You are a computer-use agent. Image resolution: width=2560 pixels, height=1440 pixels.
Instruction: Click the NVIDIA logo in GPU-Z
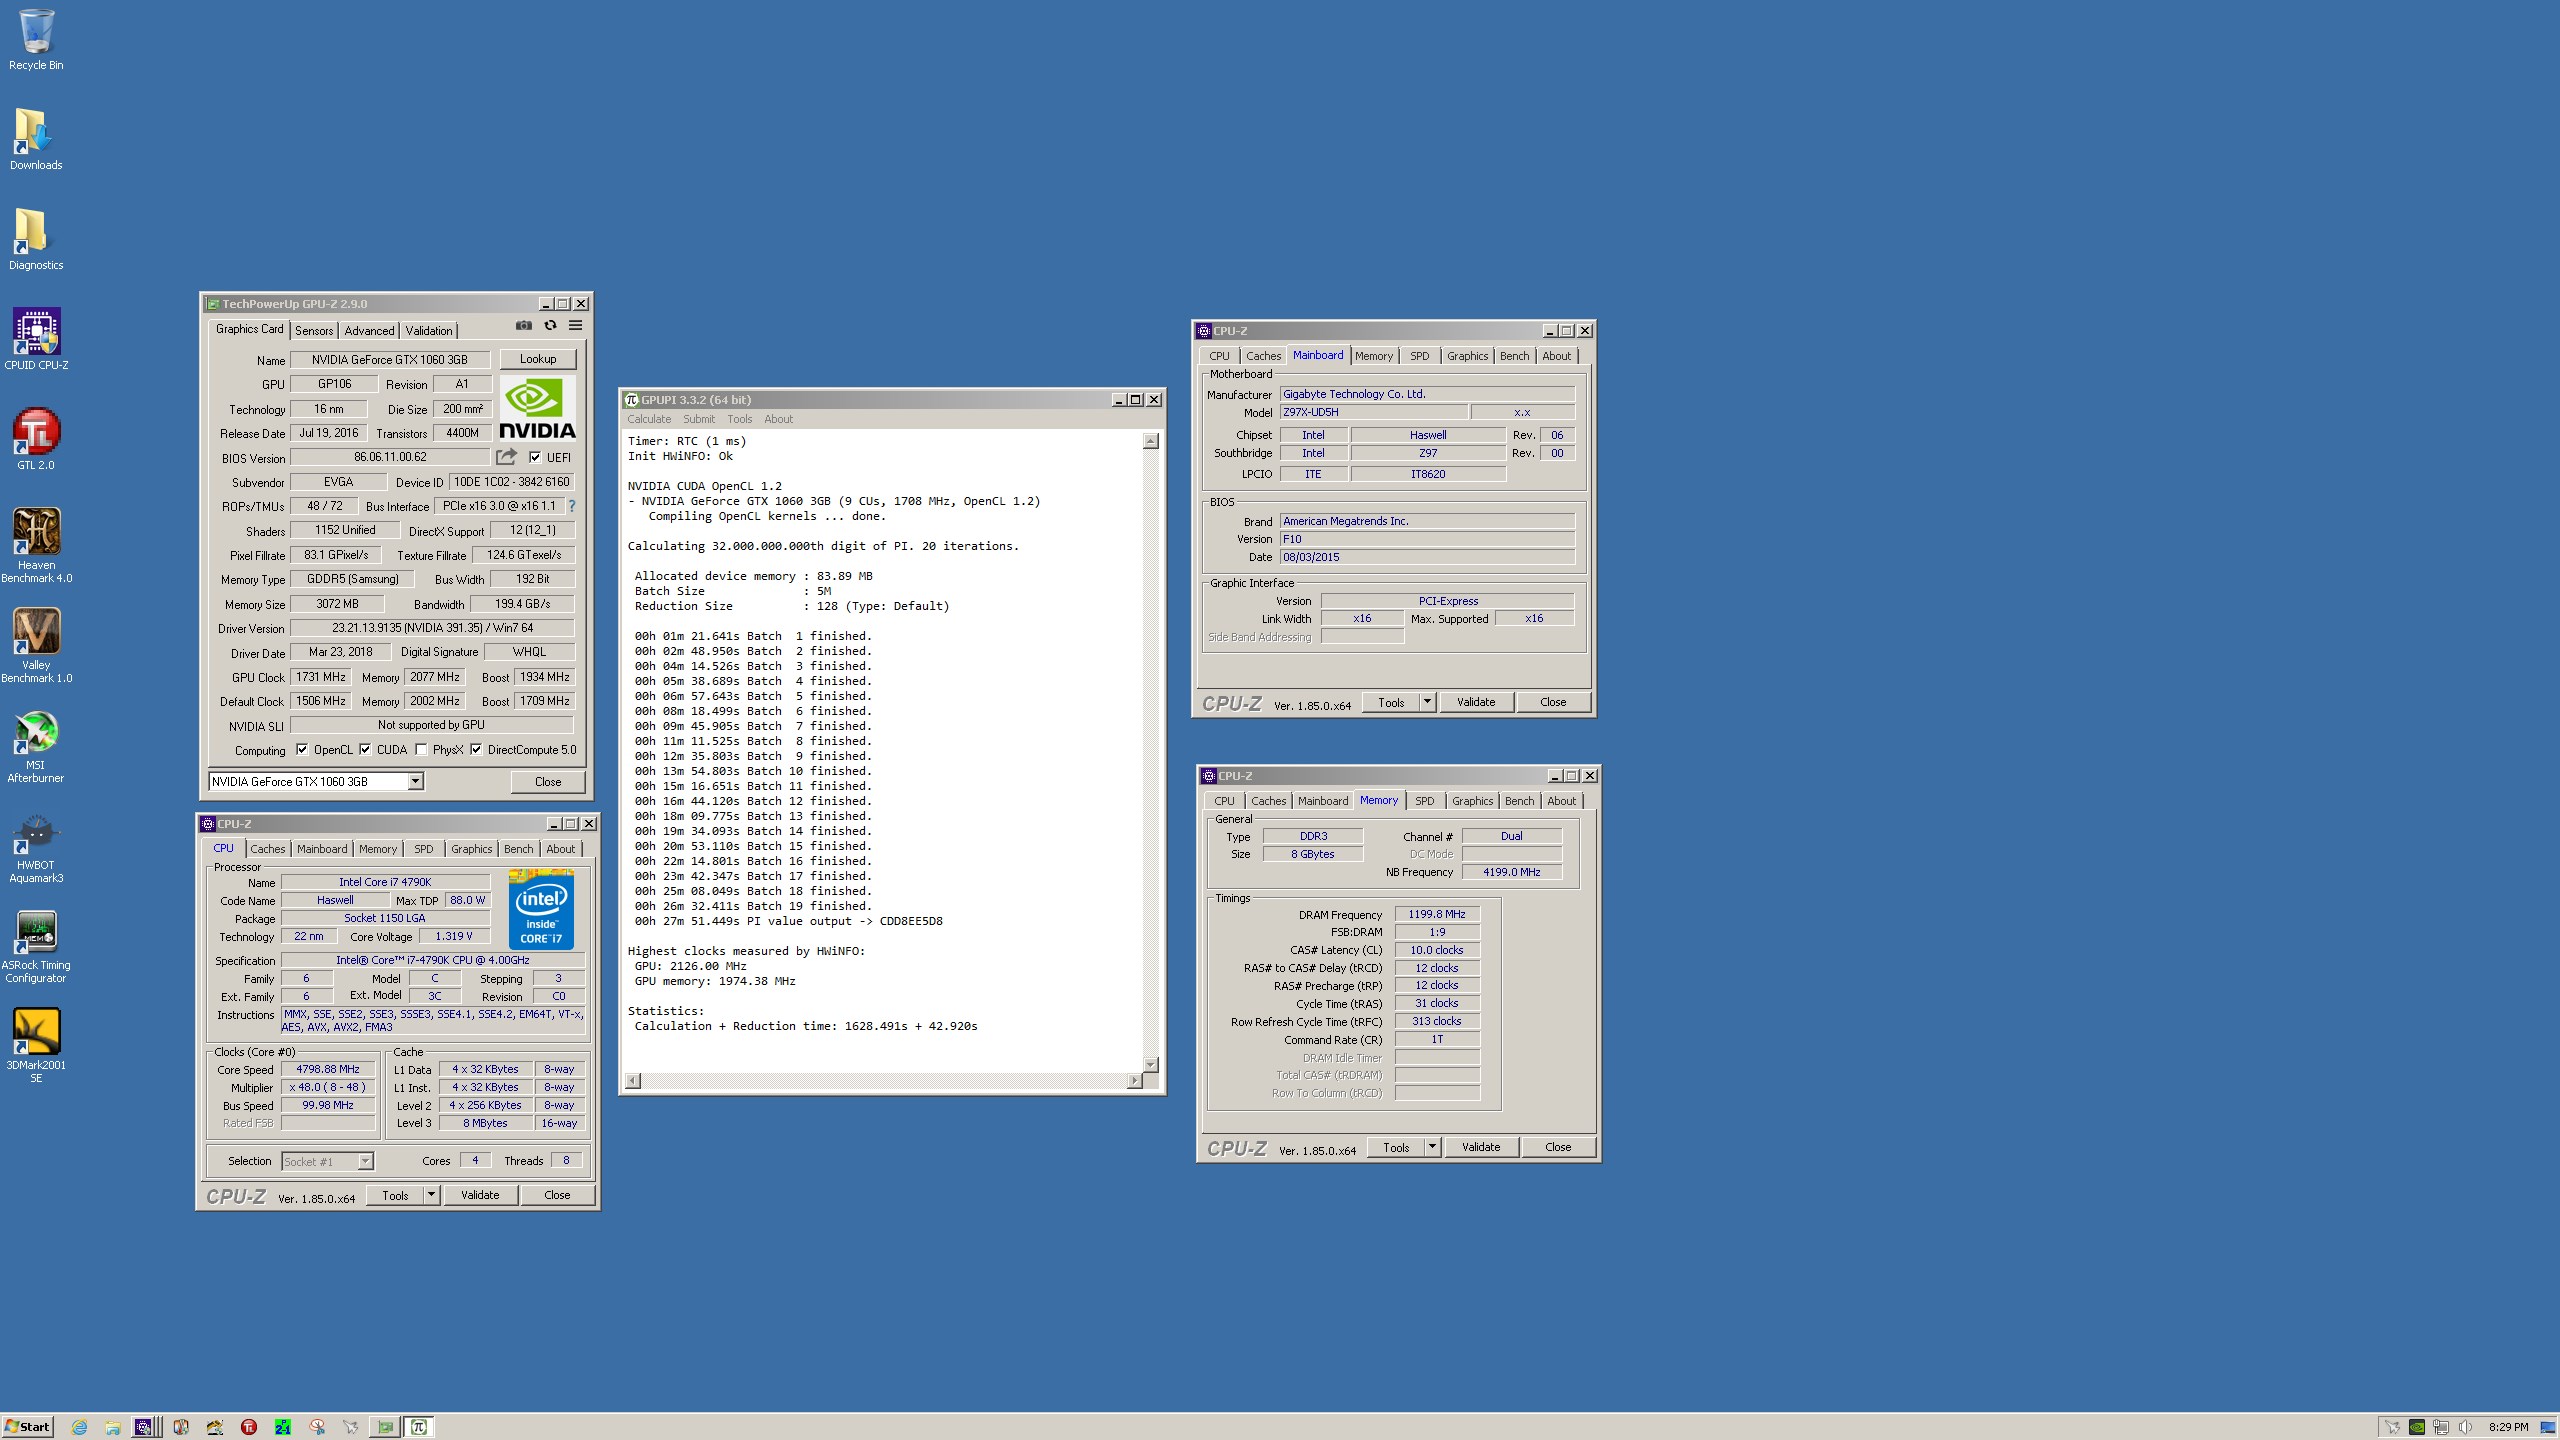538,408
